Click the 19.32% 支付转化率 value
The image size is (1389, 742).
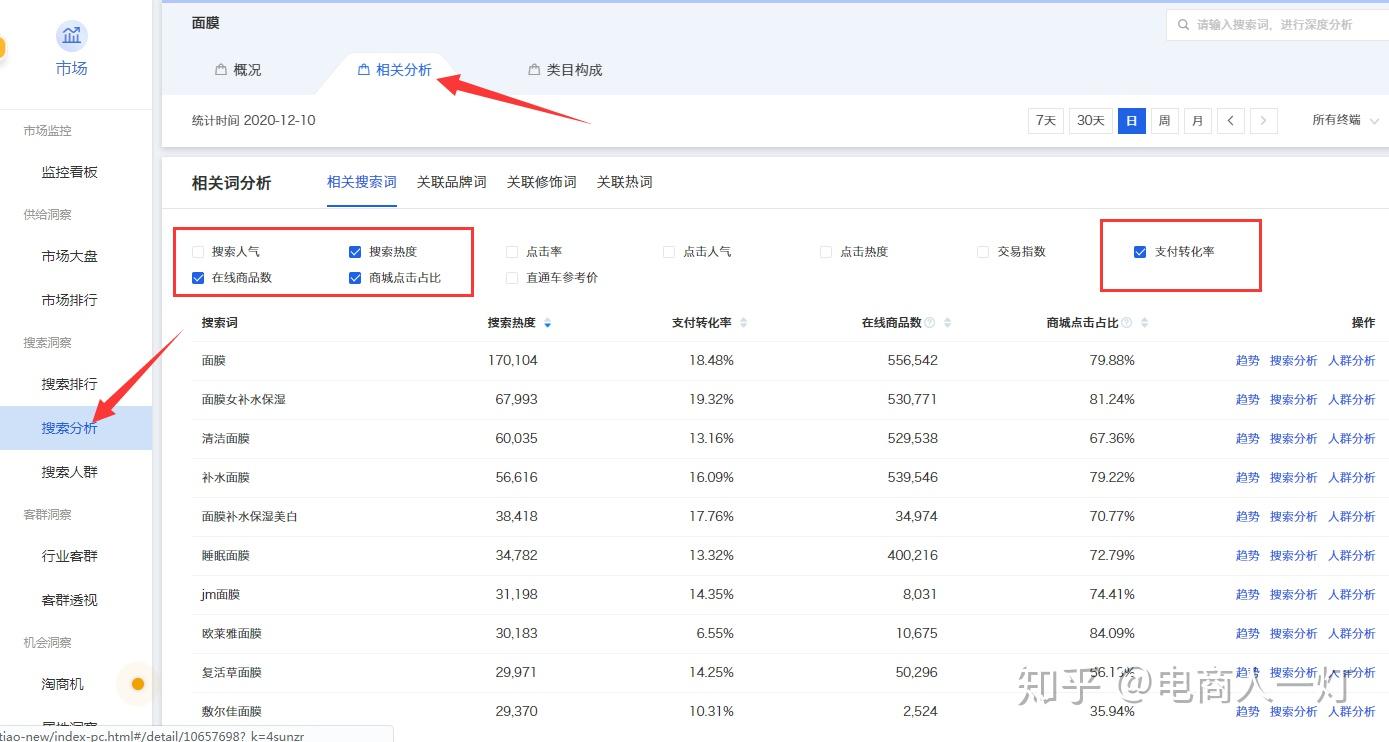click(711, 399)
